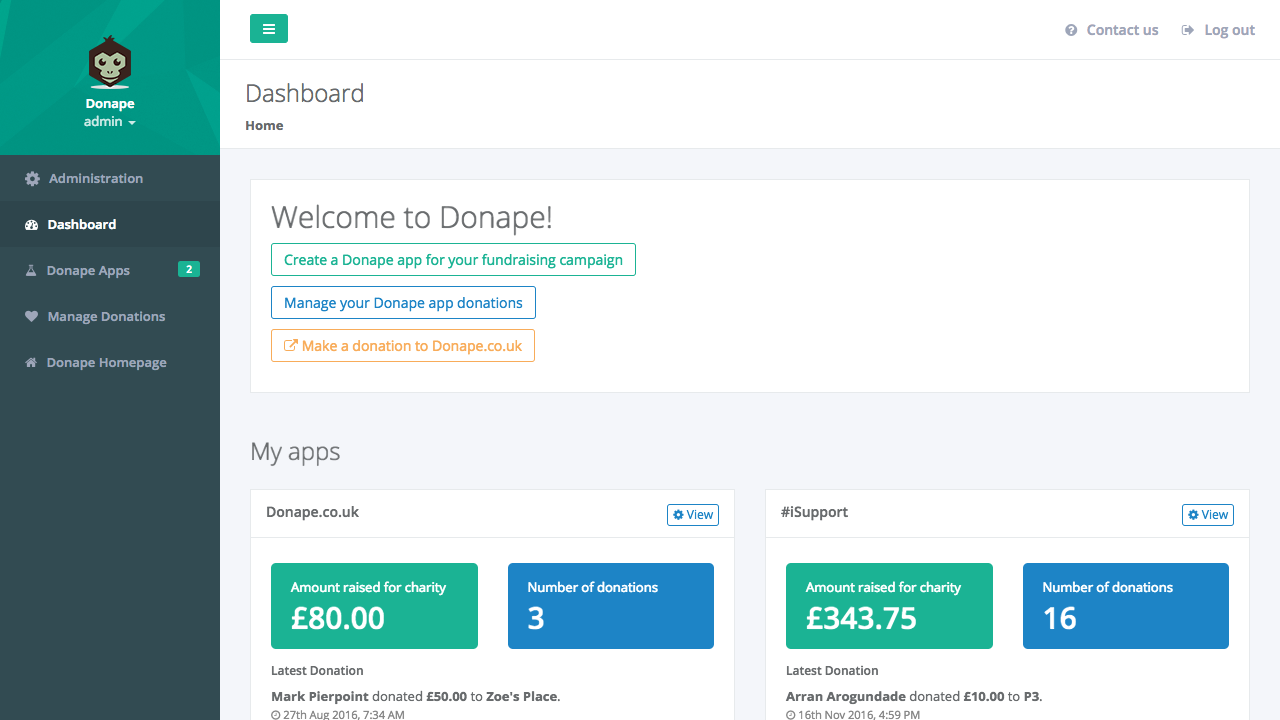Viewport: 1280px width, 720px height.
Task: Click the #iSupport card title
Action: pos(814,512)
